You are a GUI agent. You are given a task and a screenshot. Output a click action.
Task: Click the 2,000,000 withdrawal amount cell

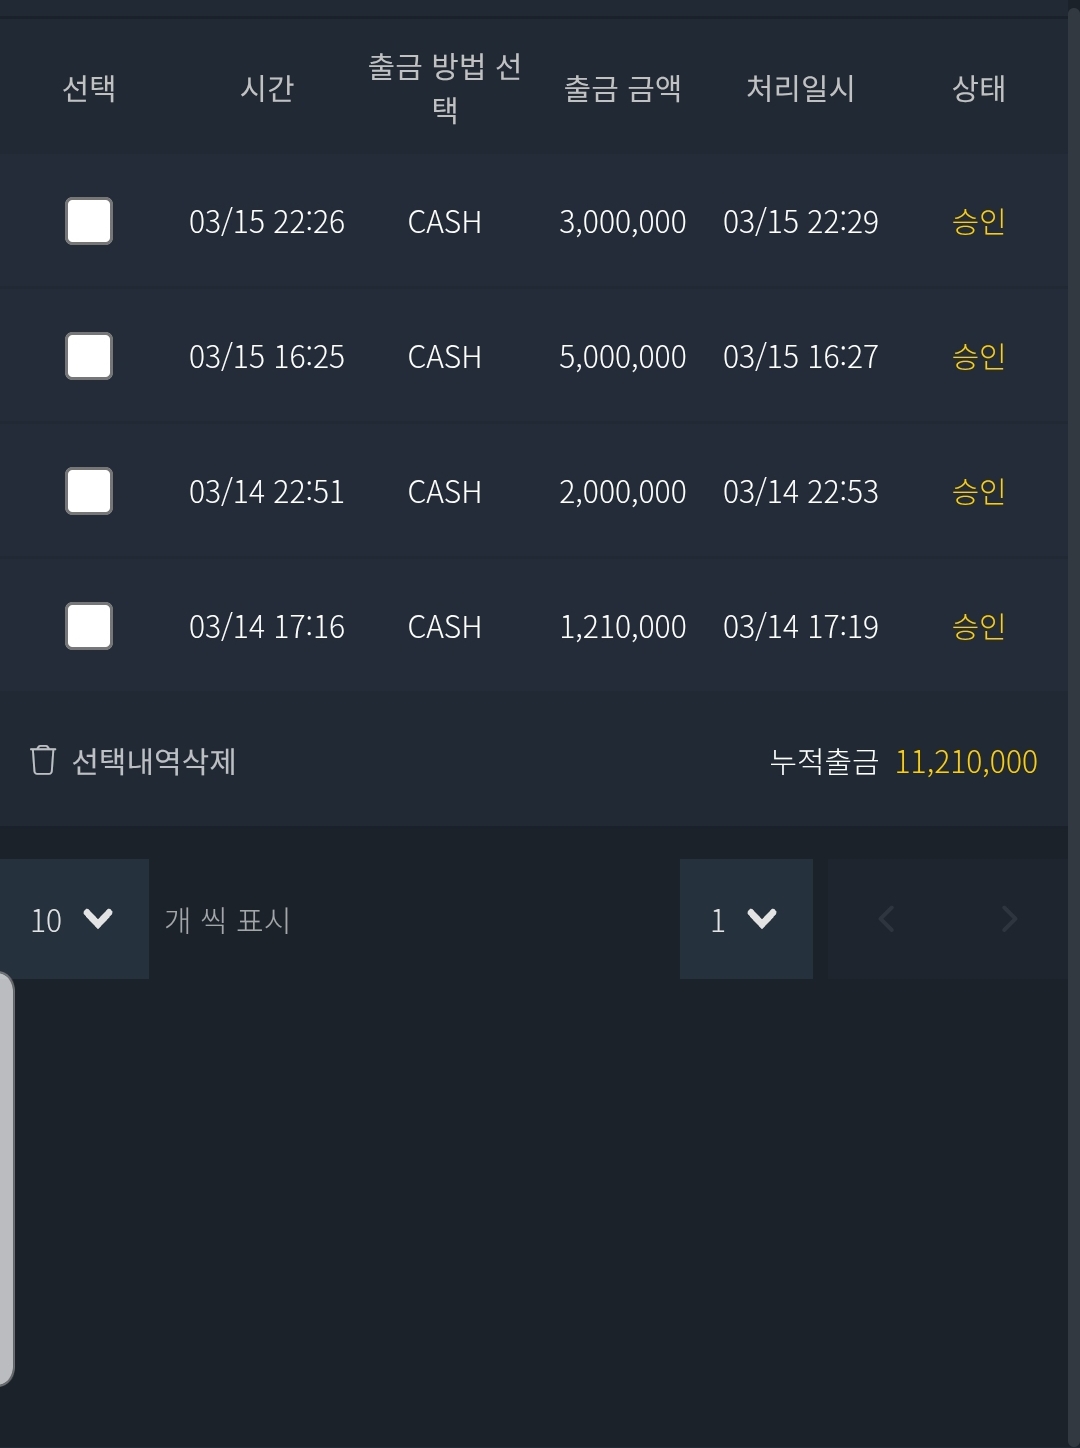(x=622, y=492)
